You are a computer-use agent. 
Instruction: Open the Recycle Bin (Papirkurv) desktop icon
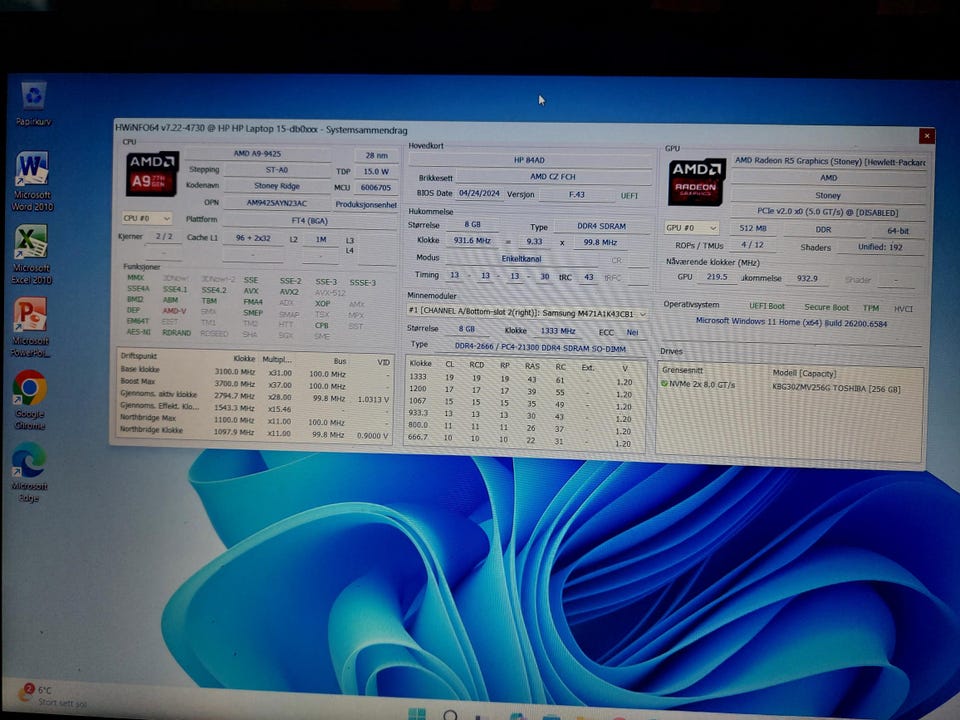33,103
